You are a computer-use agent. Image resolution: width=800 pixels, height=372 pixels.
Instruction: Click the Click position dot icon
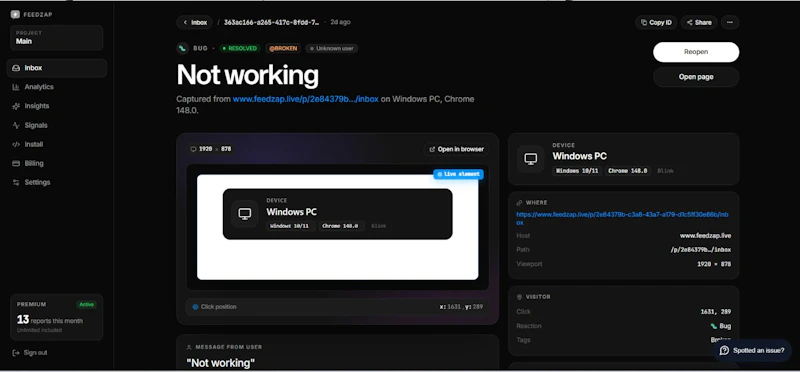(195, 307)
